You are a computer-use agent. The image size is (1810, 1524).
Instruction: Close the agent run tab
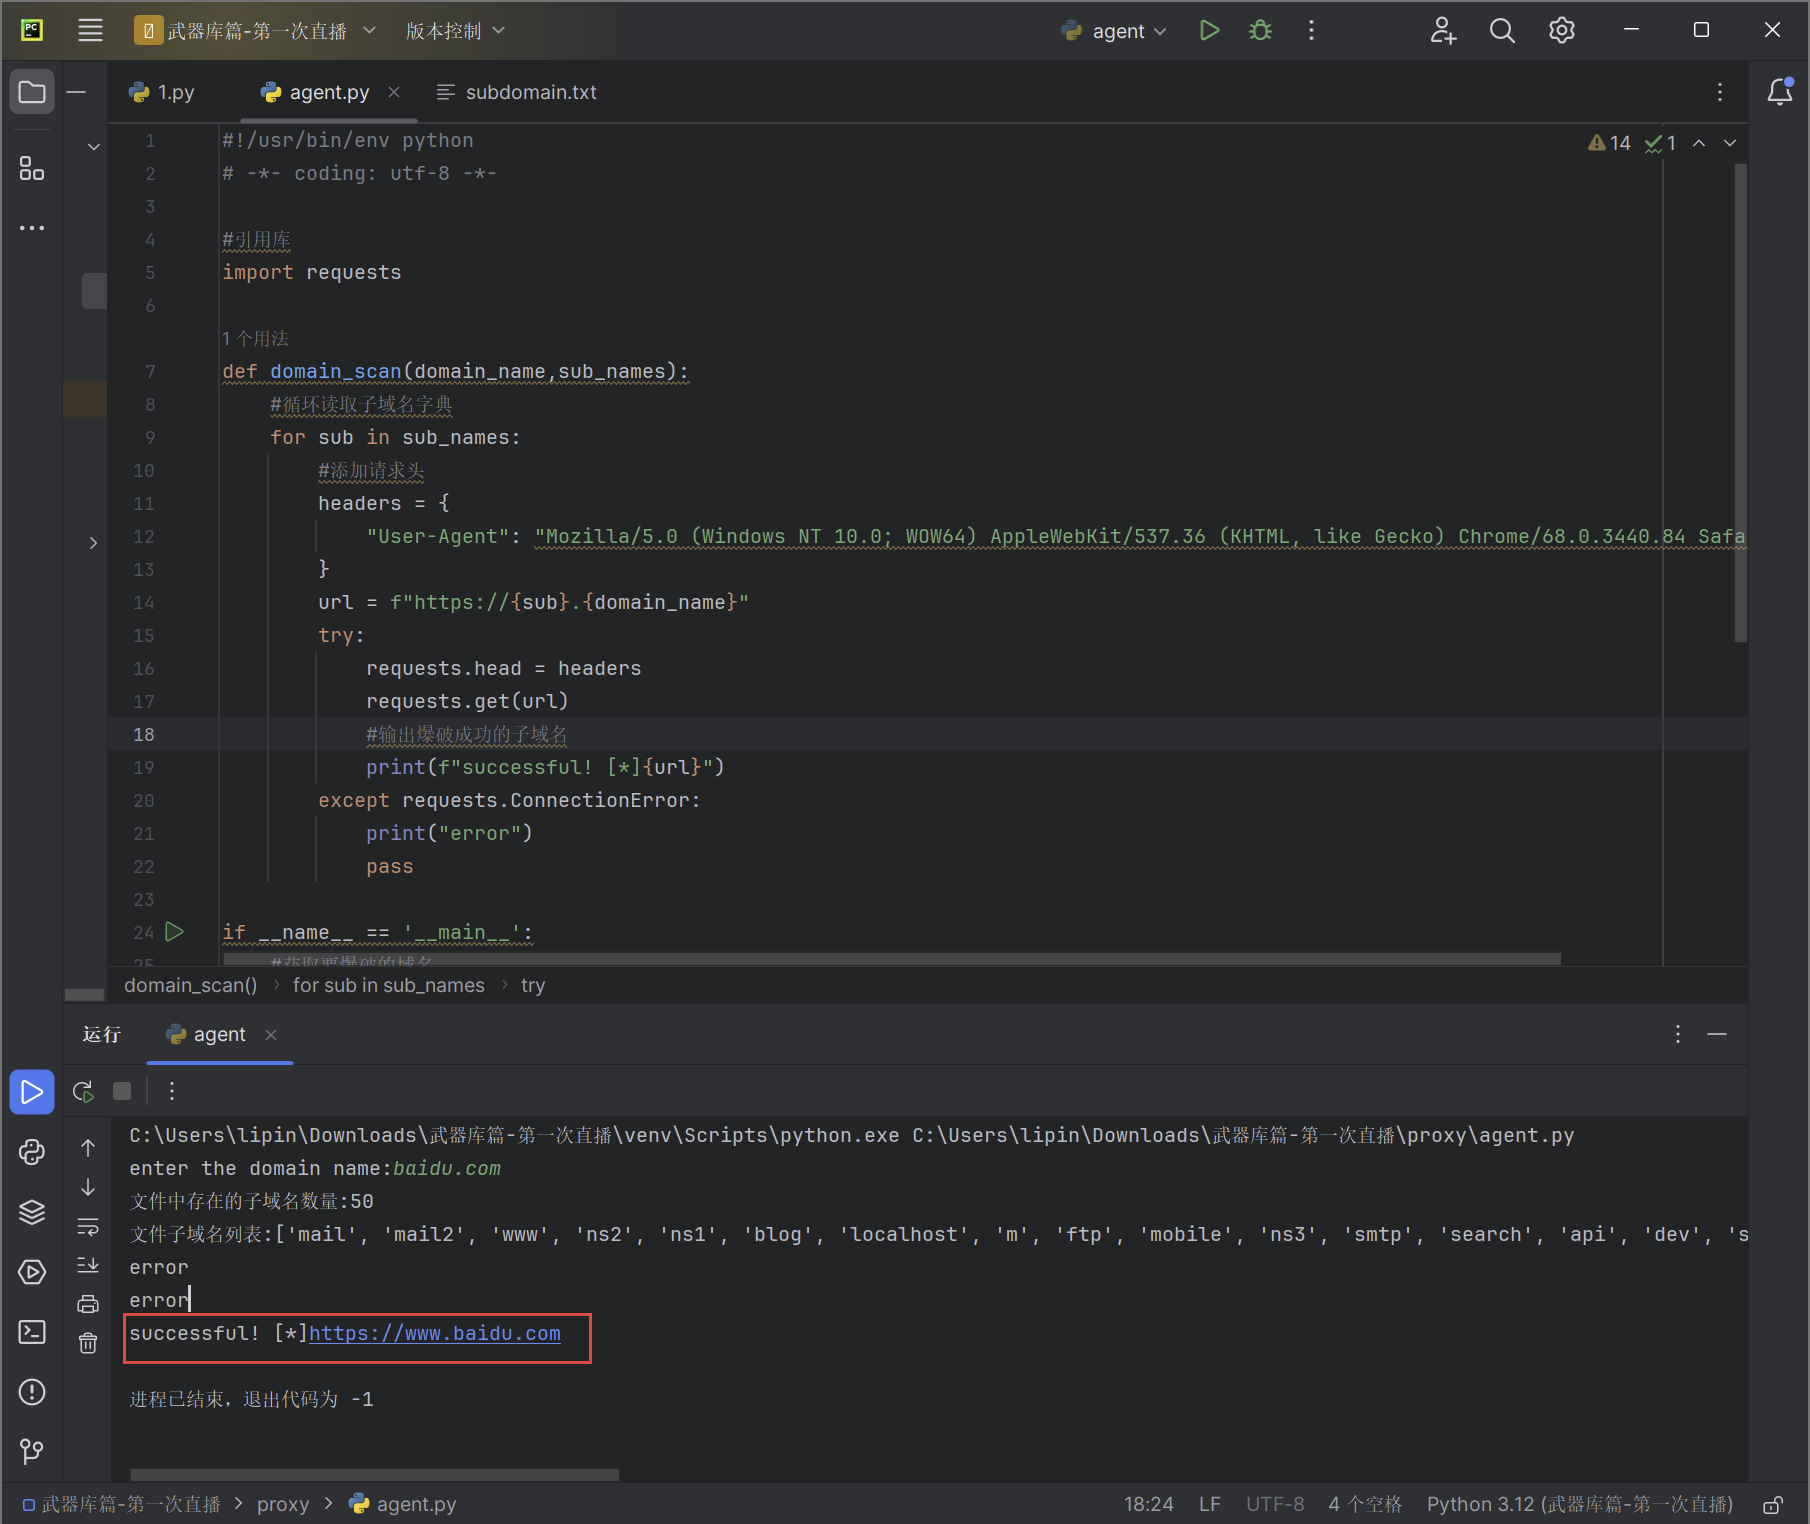271,1034
